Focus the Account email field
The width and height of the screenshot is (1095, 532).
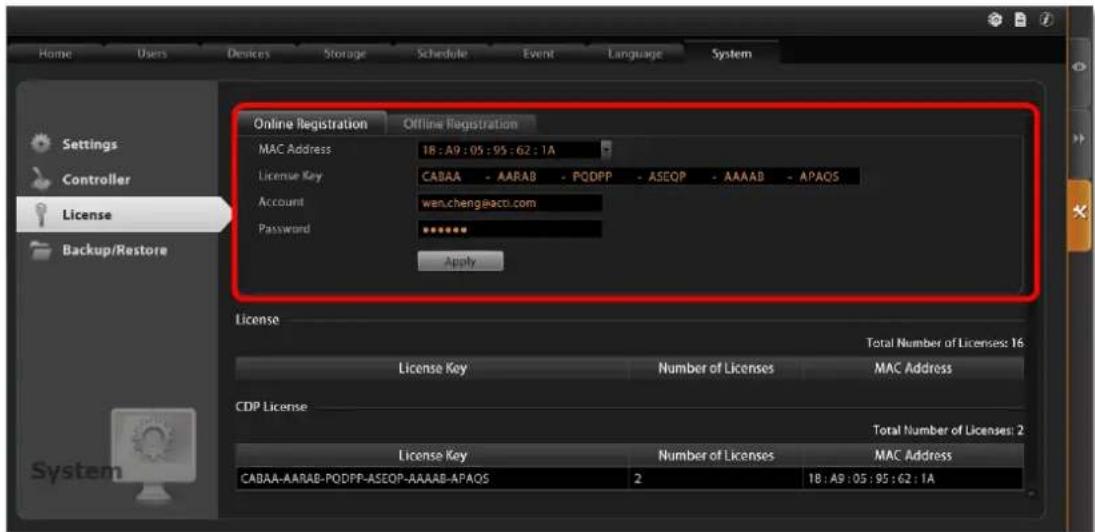pyautogui.click(x=510, y=203)
